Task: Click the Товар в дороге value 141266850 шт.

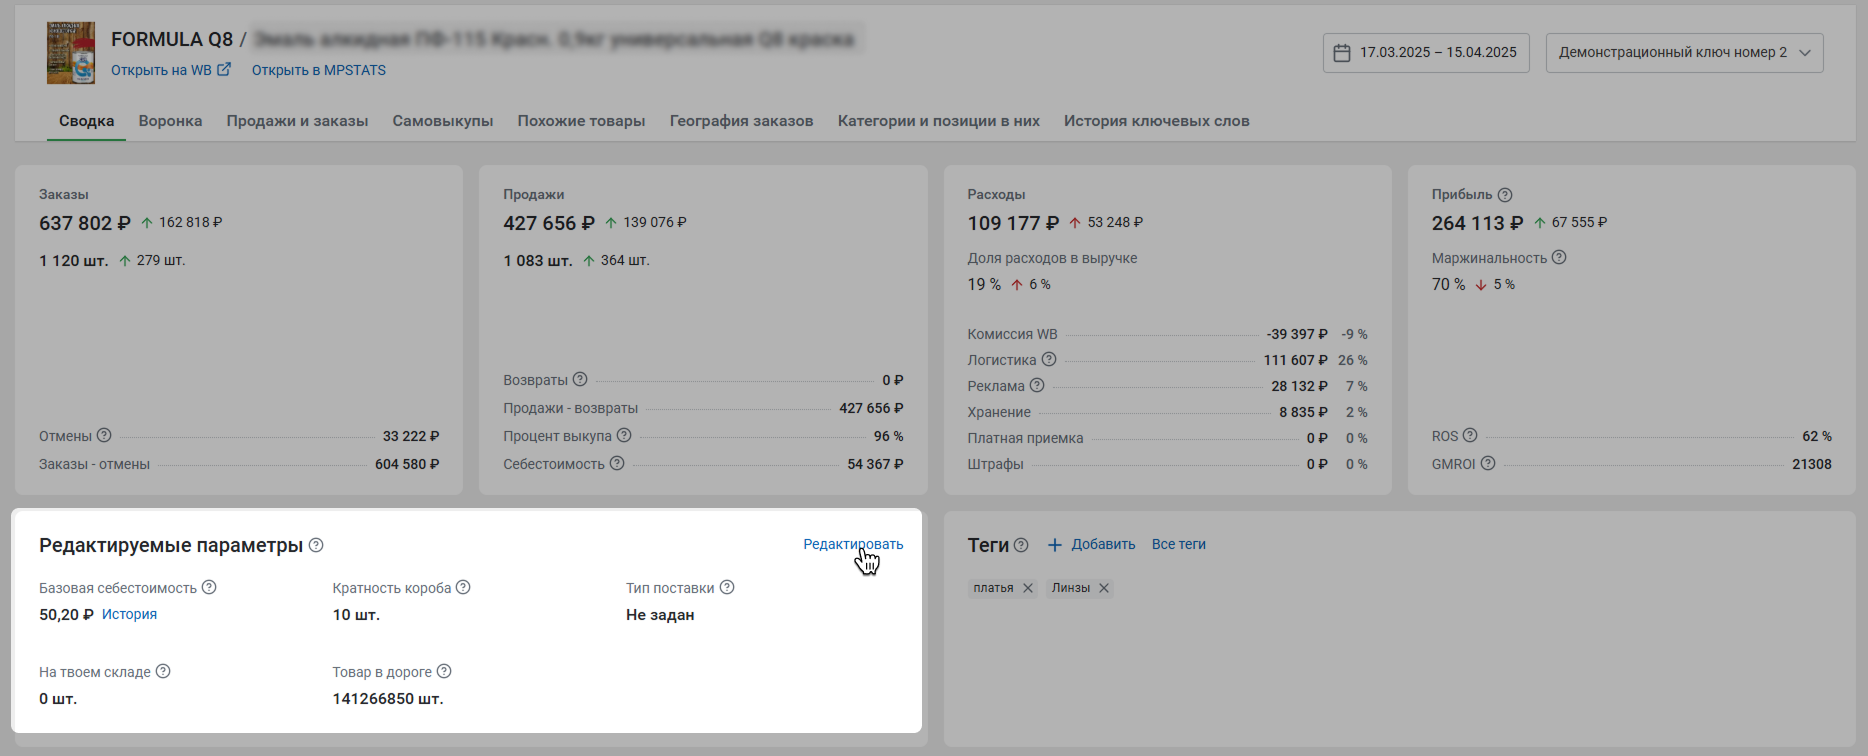Action: point(388,699)
